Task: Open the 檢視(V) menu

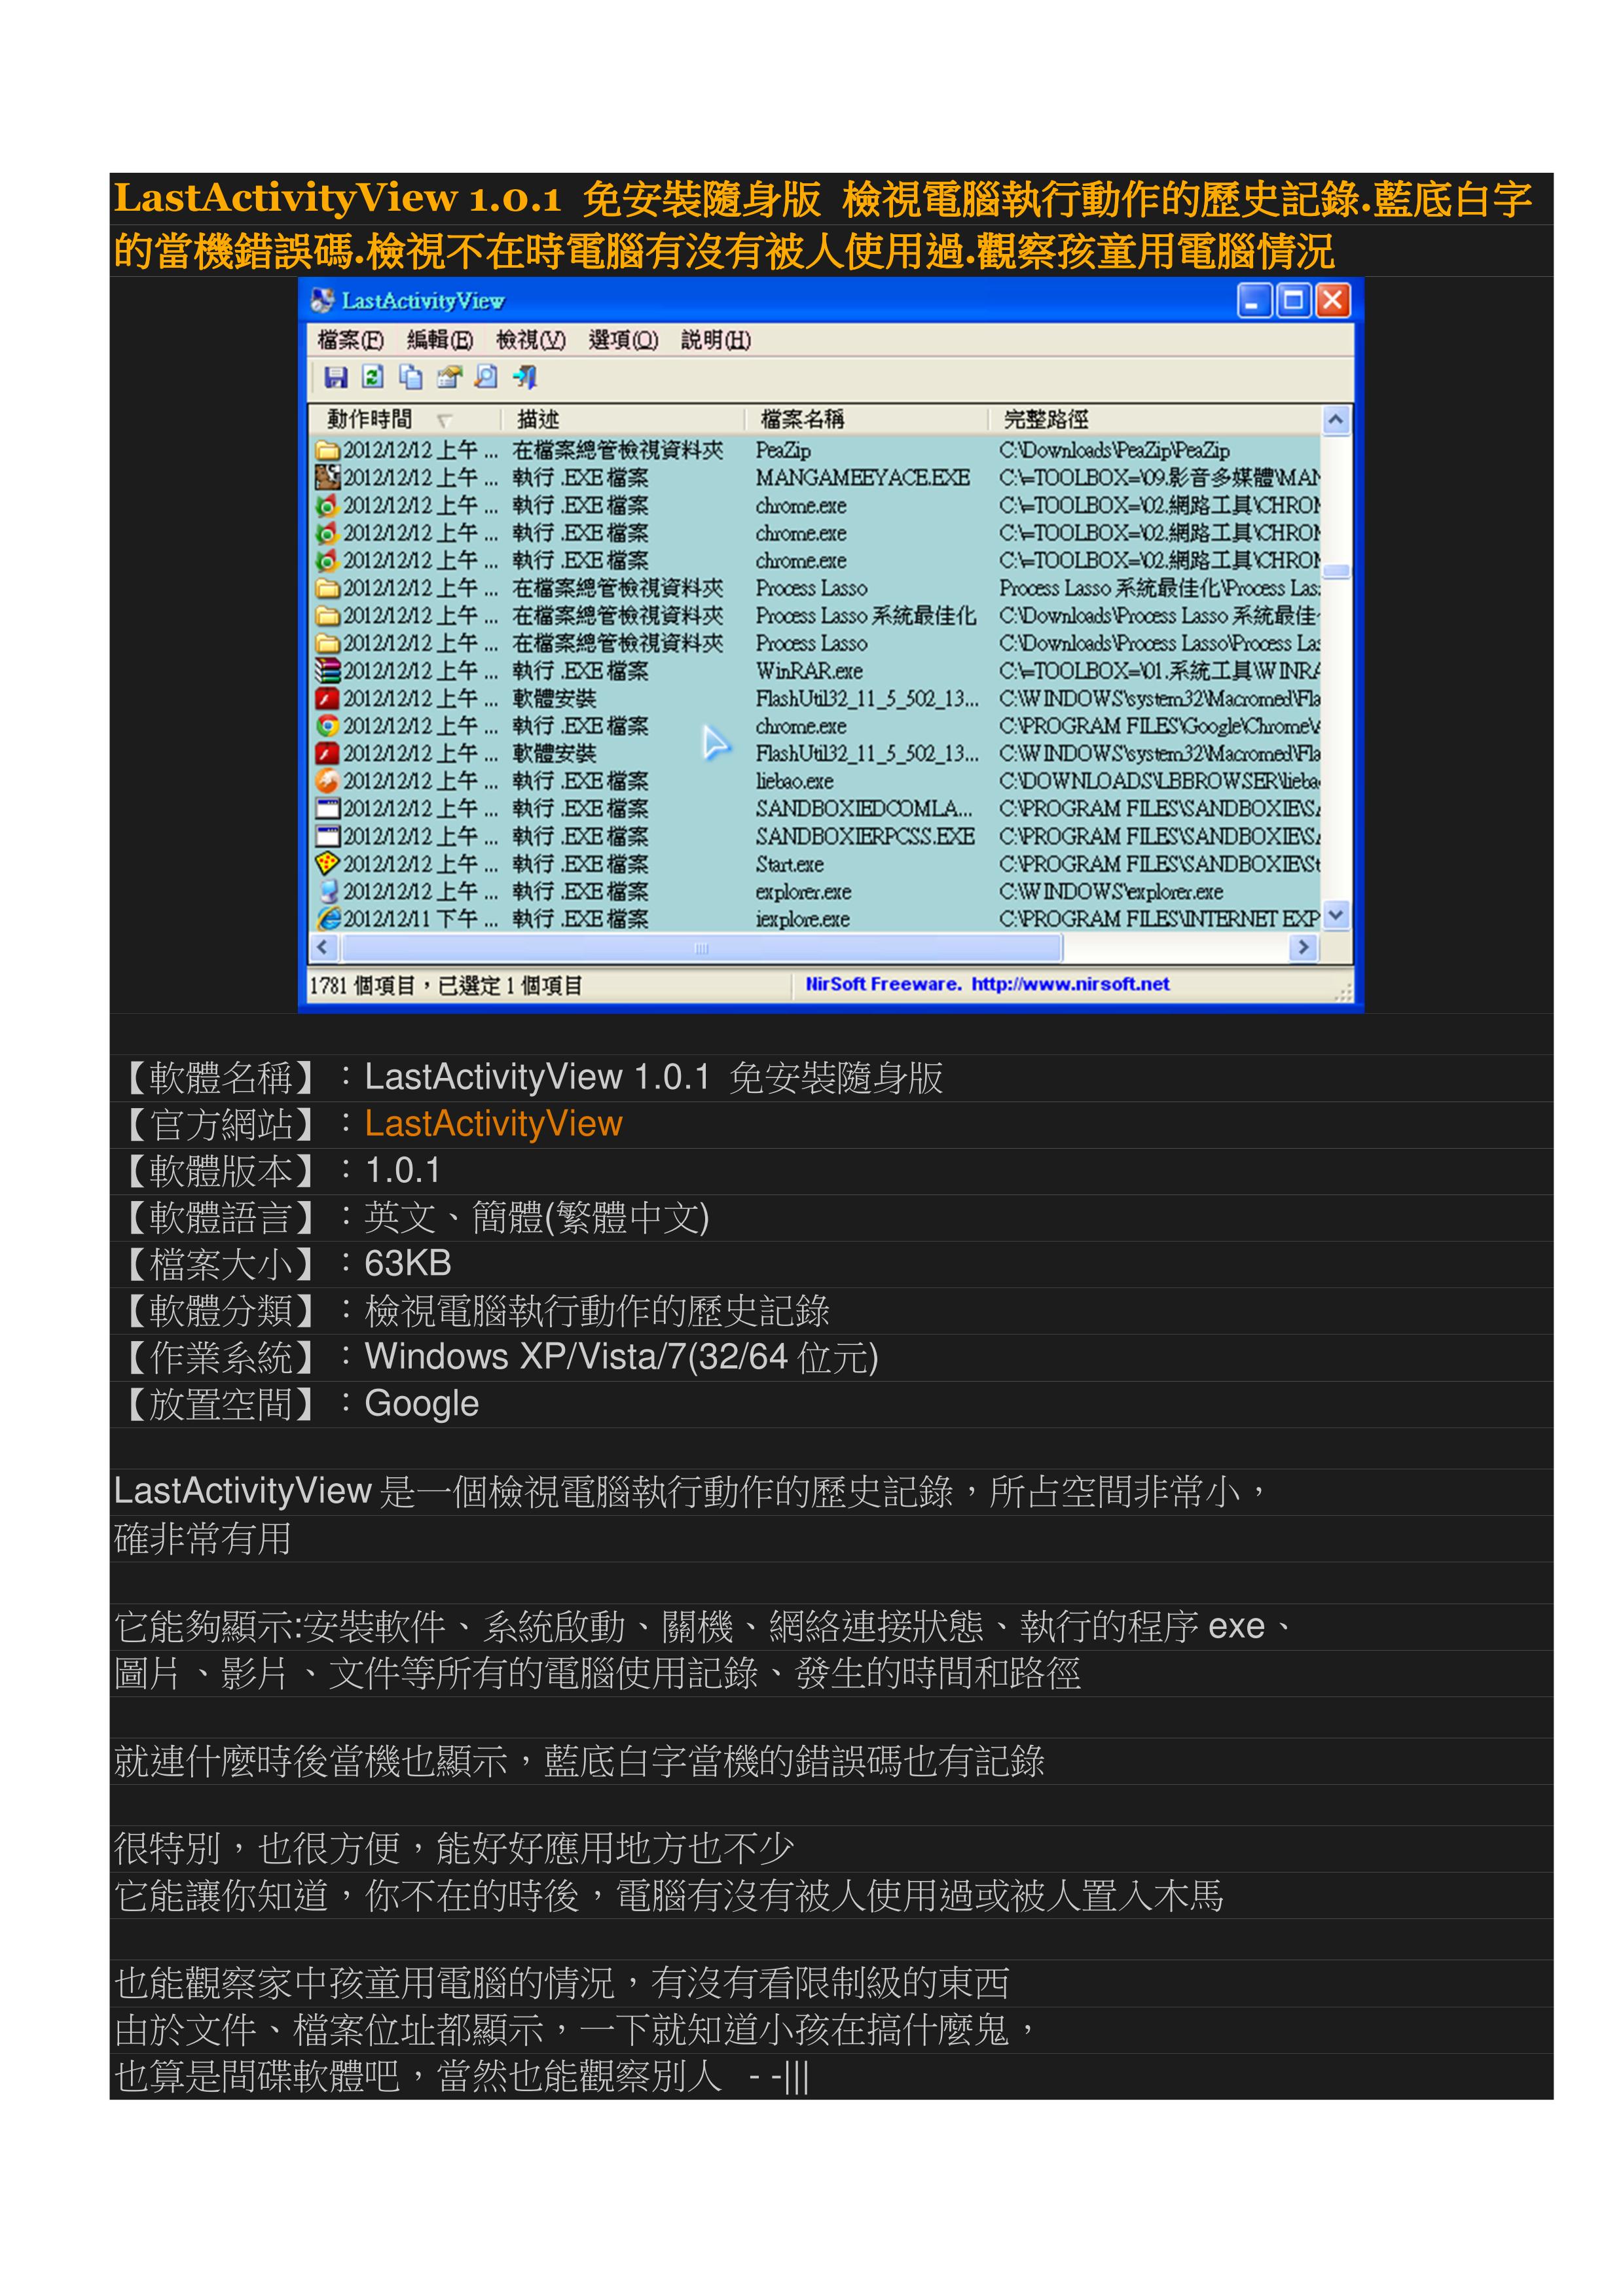Action: [530, 340]
